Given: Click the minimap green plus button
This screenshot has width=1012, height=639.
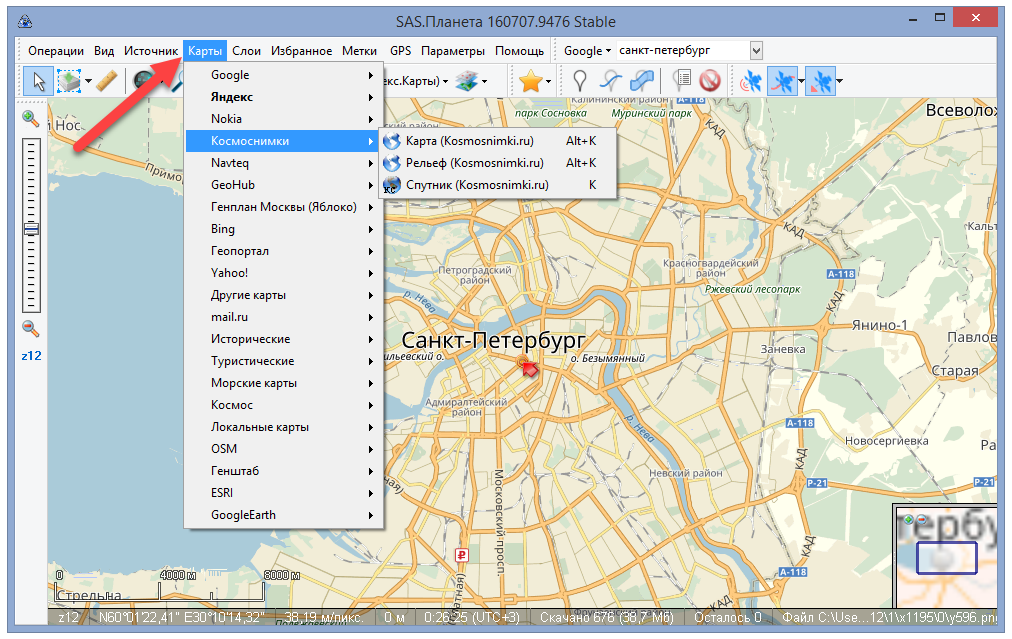Looking at the screenshot, I should pos(908,520).
